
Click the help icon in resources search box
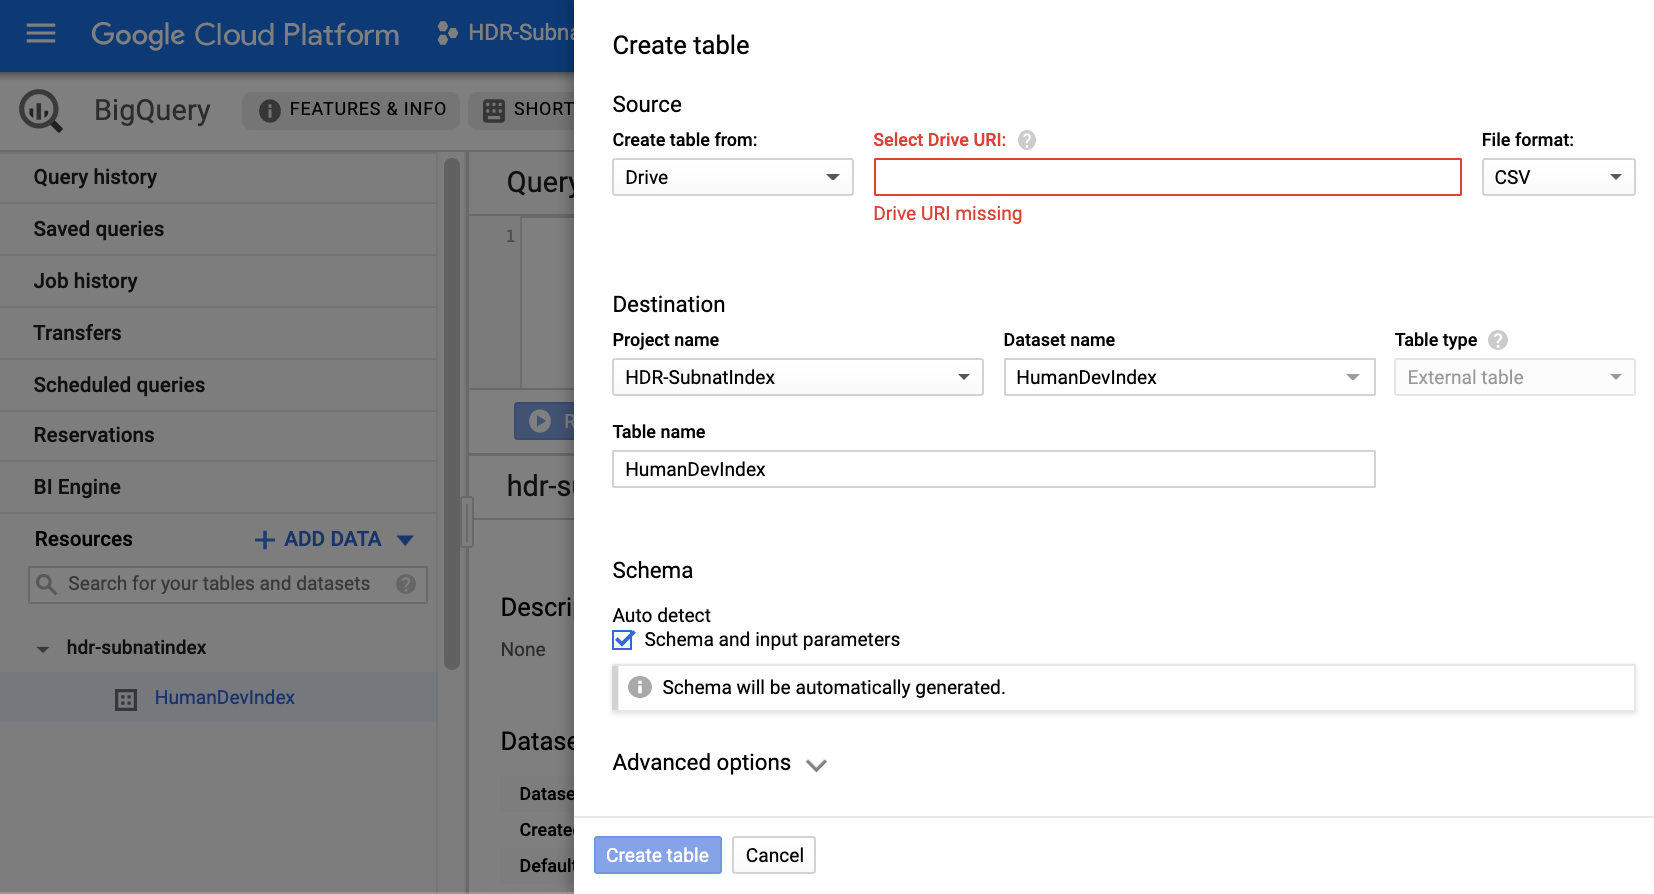(x=406, y=584)
